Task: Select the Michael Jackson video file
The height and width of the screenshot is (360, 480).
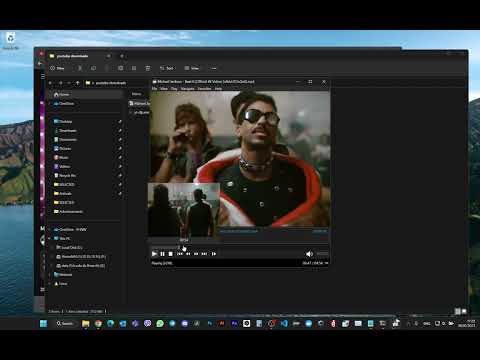Action: 139,103
